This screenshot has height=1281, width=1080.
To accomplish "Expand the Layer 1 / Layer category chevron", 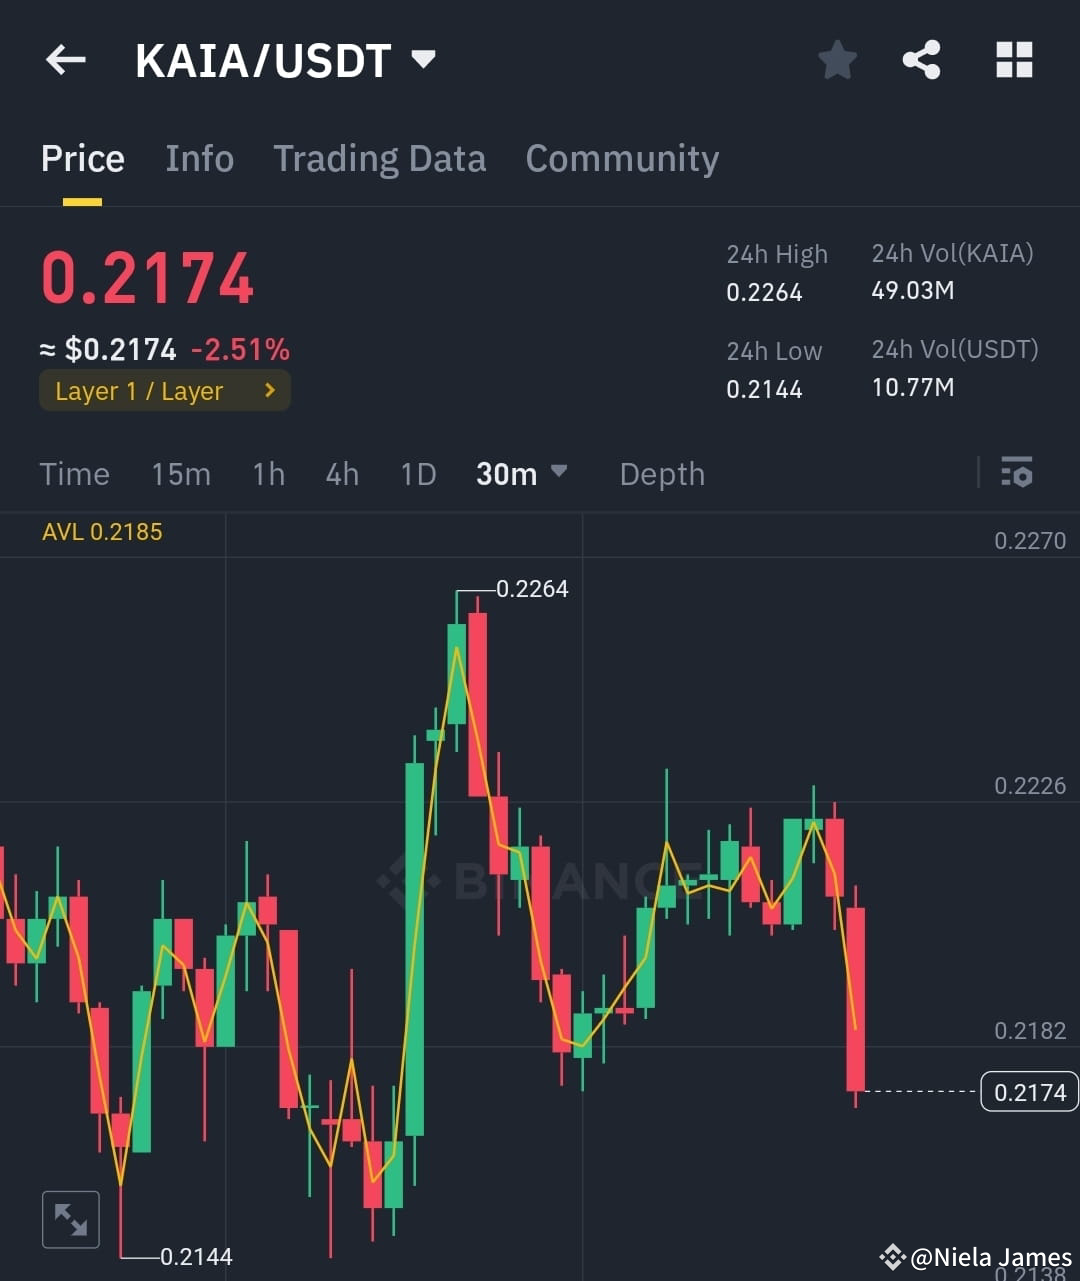I will click(x=268, y=391).
